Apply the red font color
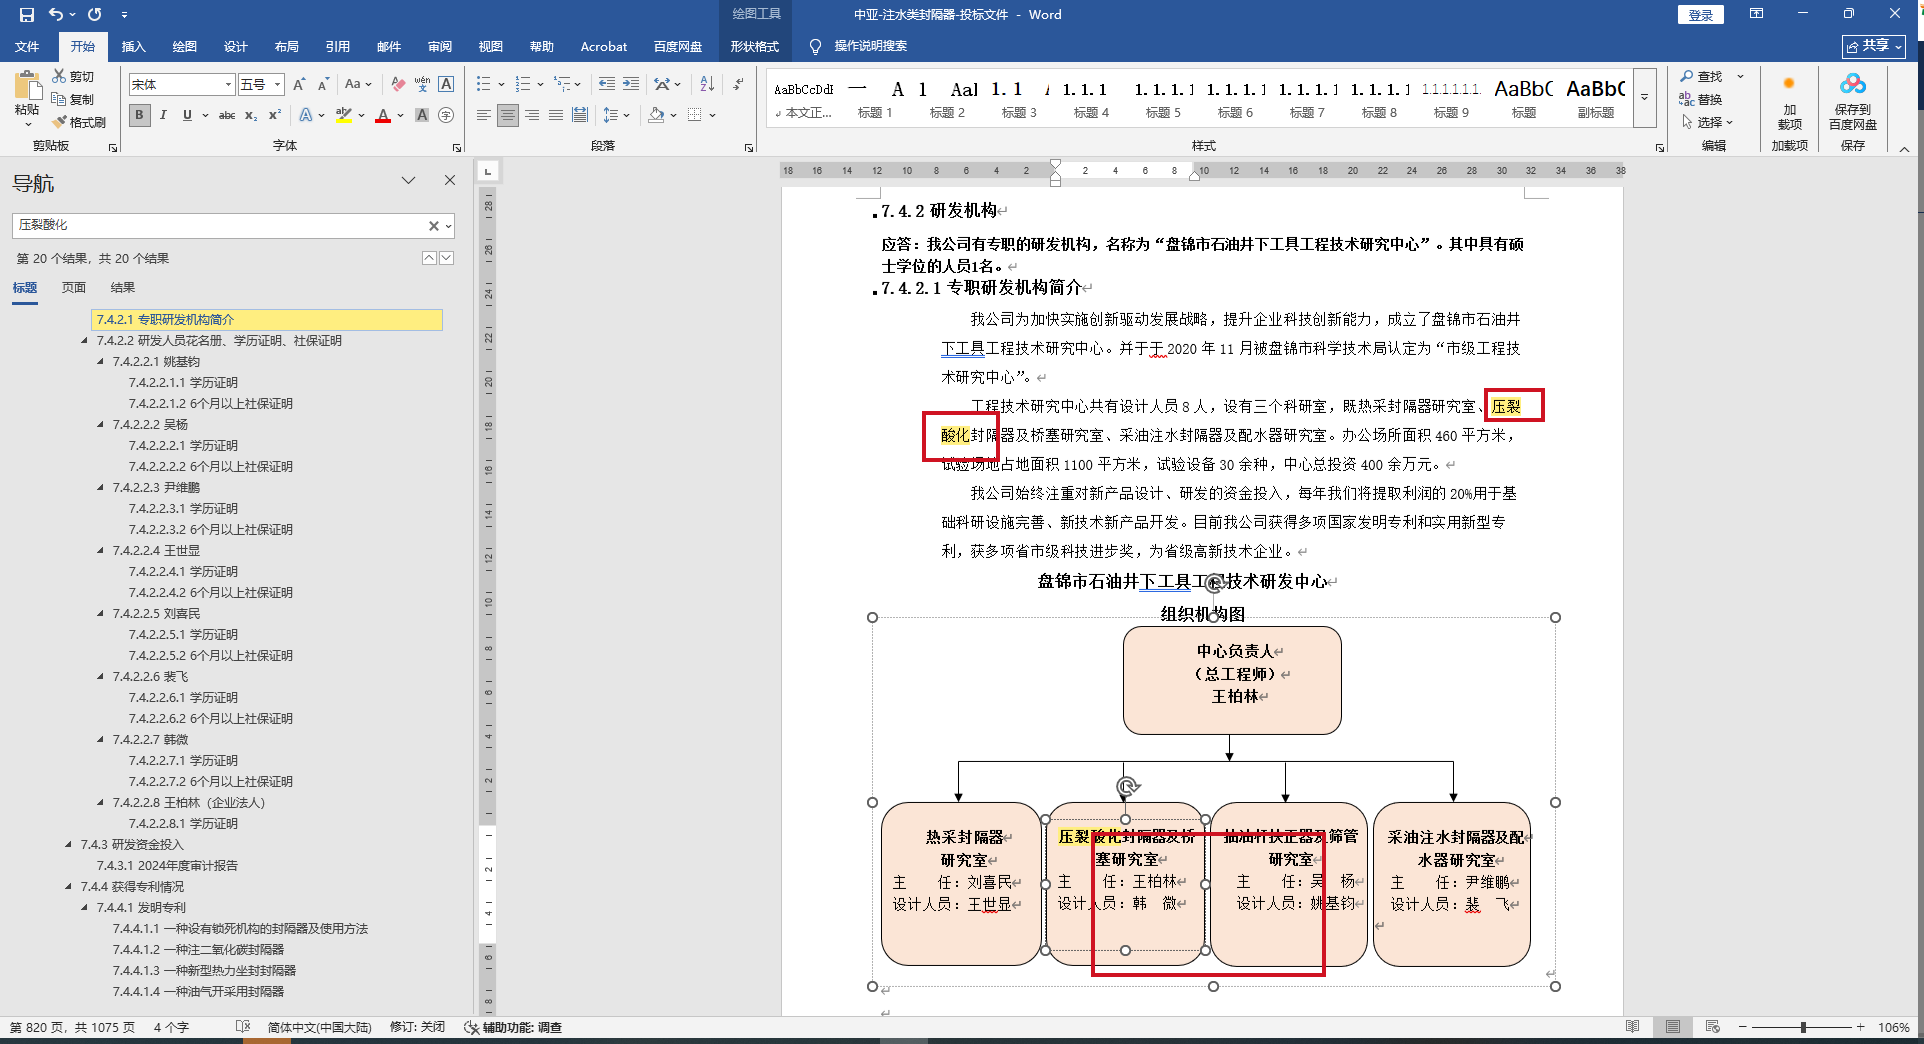This screenshot has width=1924, height=1044. (x=383, y=115)
